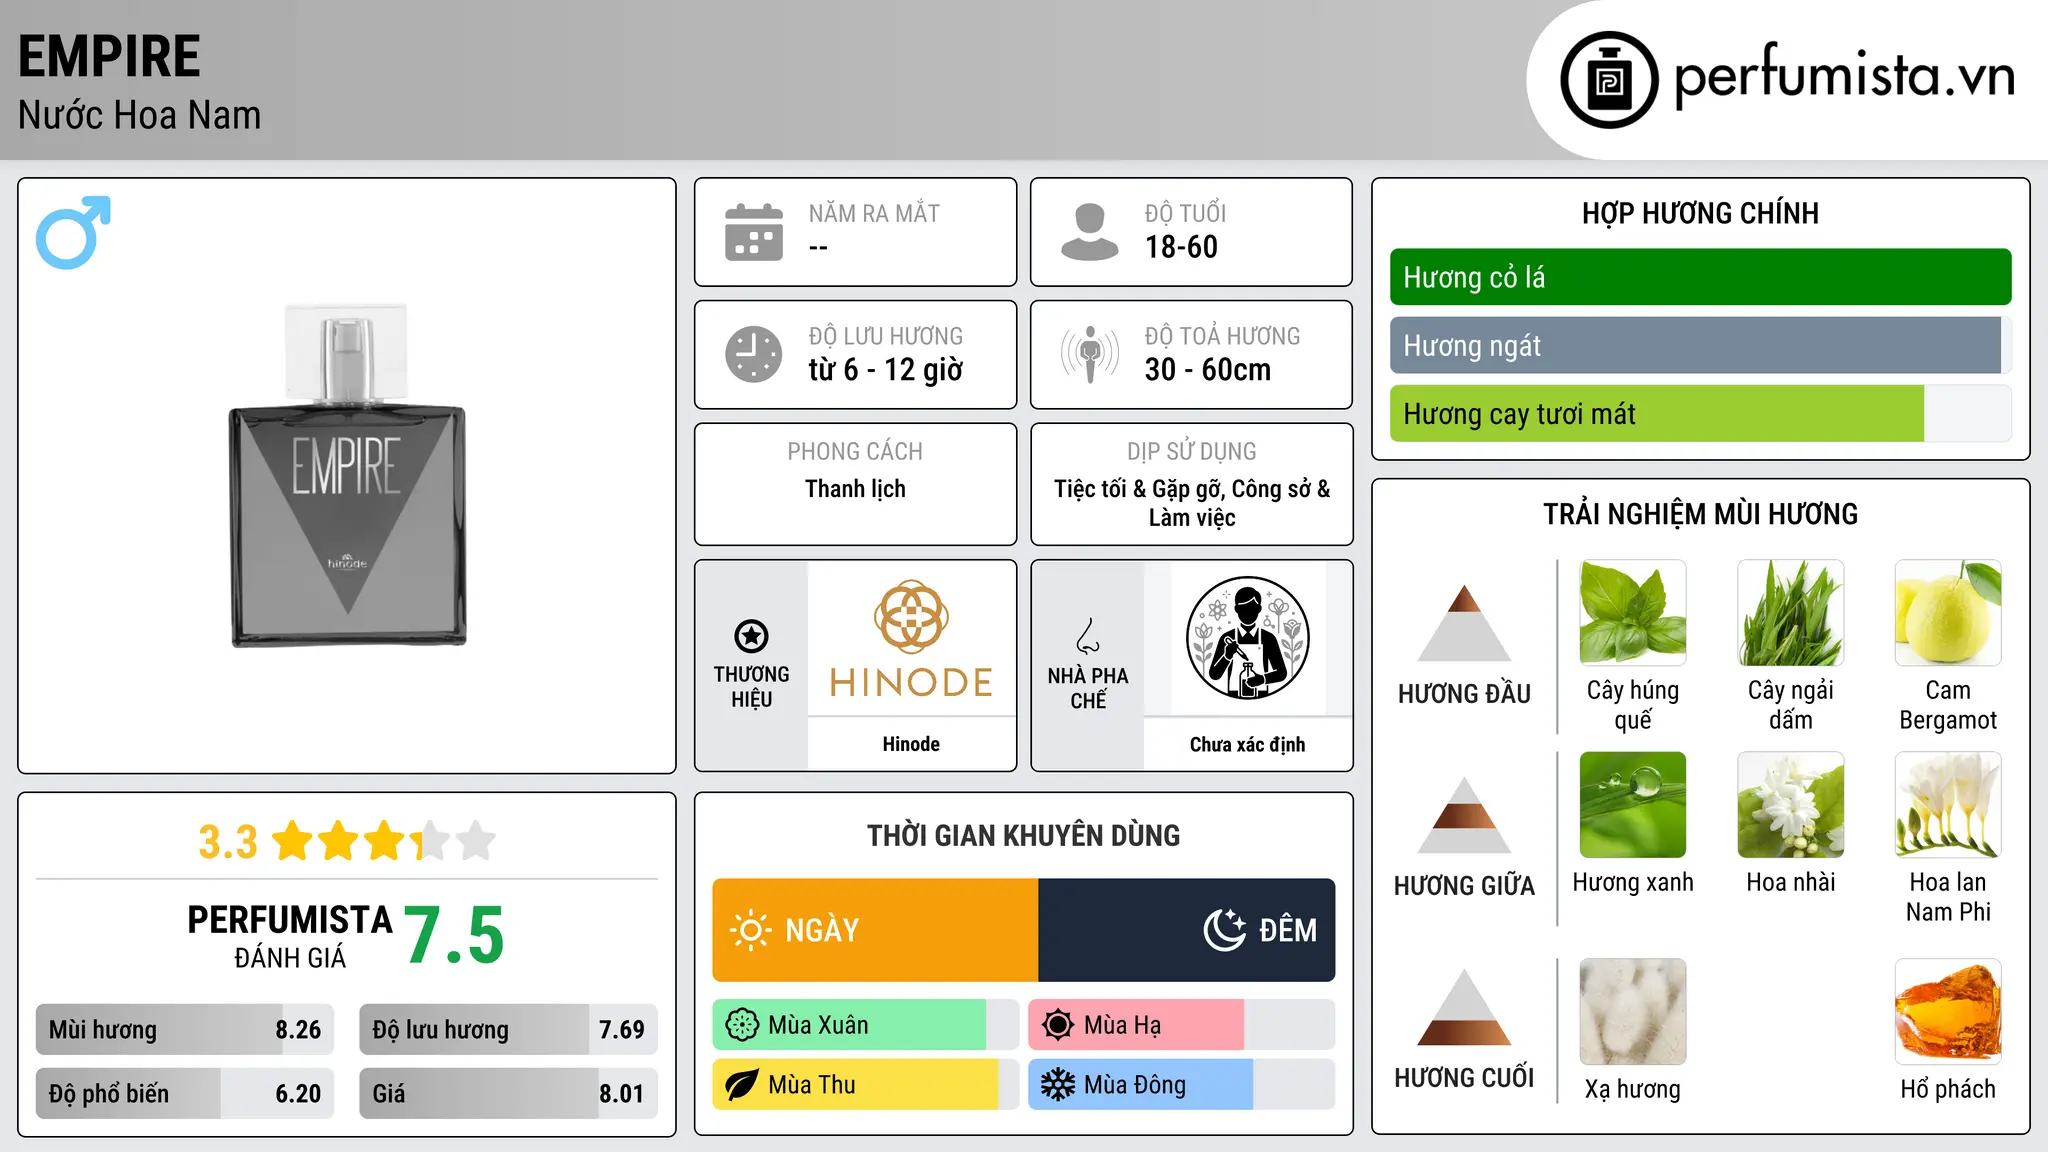
Task: Click the Hương đầu pyramid icon
Action: point(1464,623)
